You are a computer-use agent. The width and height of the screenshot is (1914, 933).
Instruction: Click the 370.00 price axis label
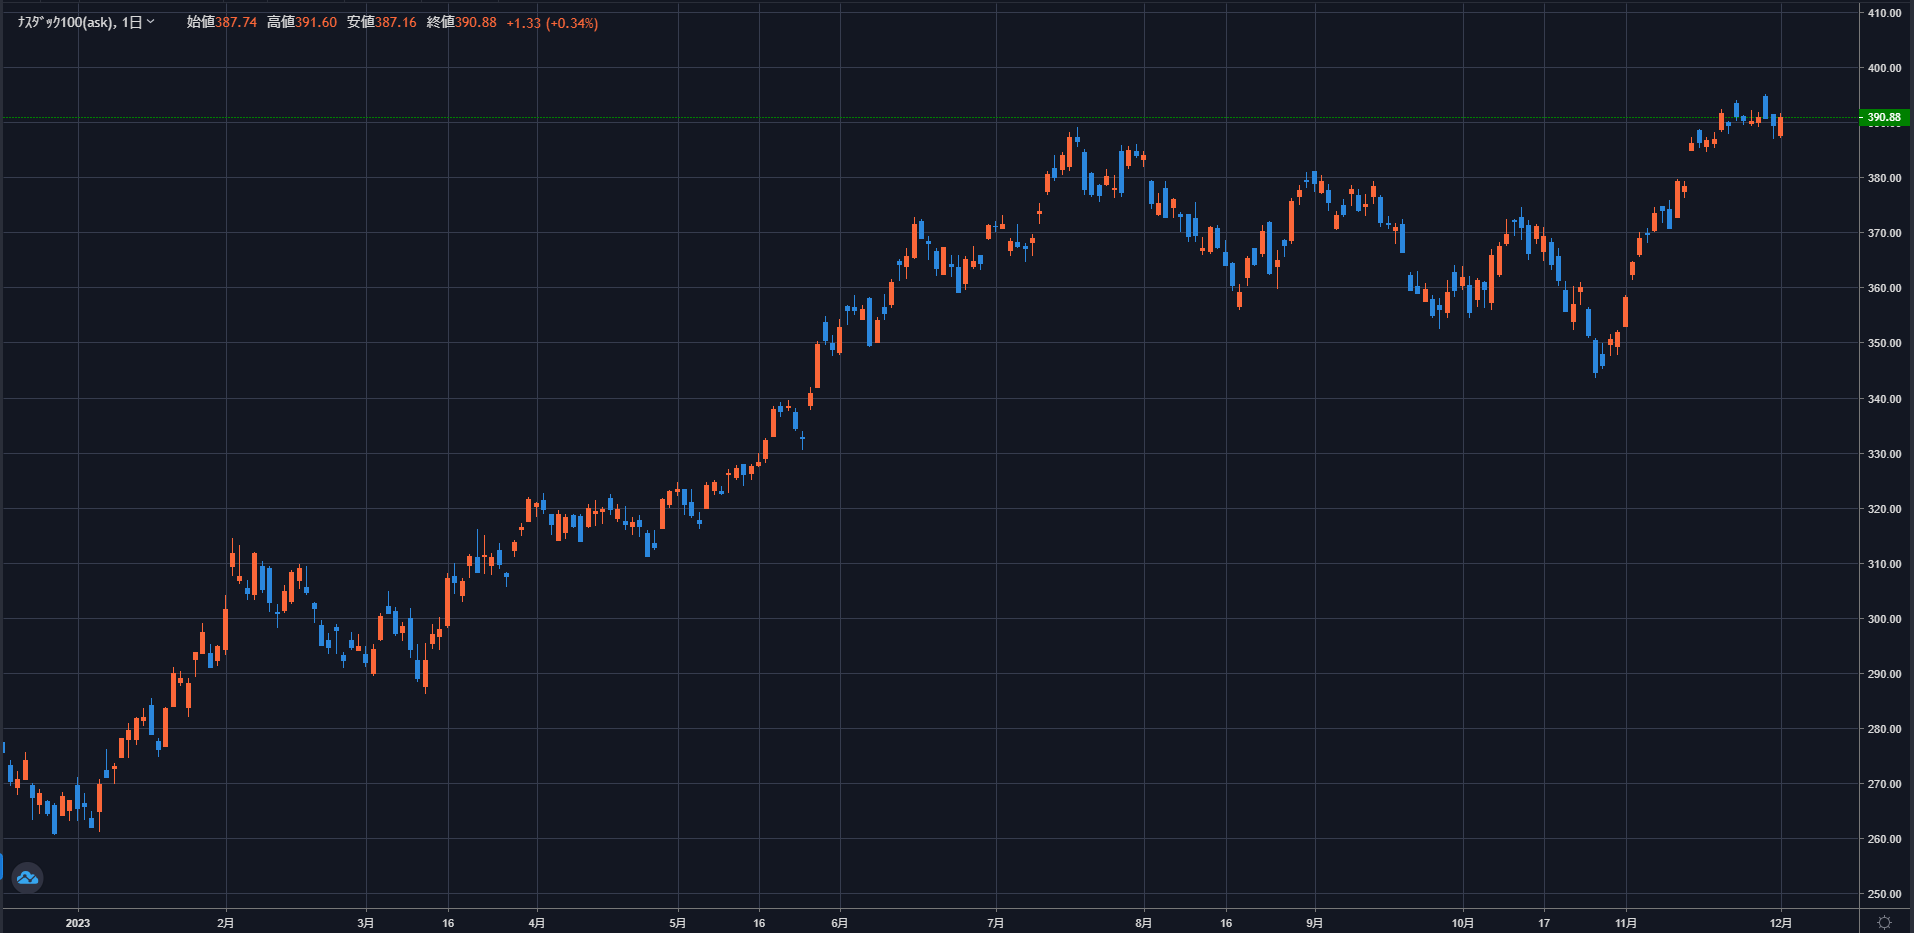(1884, 233)
